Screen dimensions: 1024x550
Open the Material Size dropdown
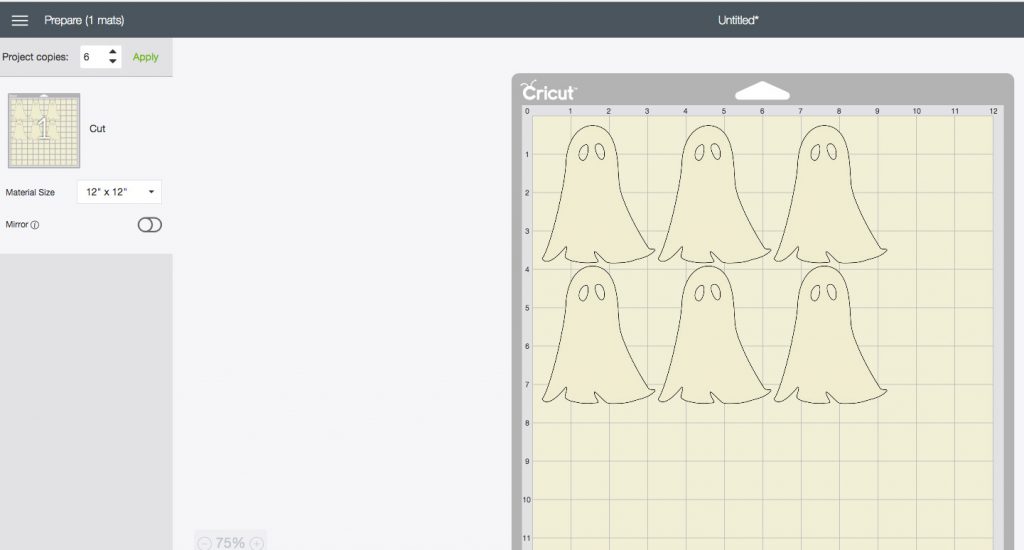119,192
